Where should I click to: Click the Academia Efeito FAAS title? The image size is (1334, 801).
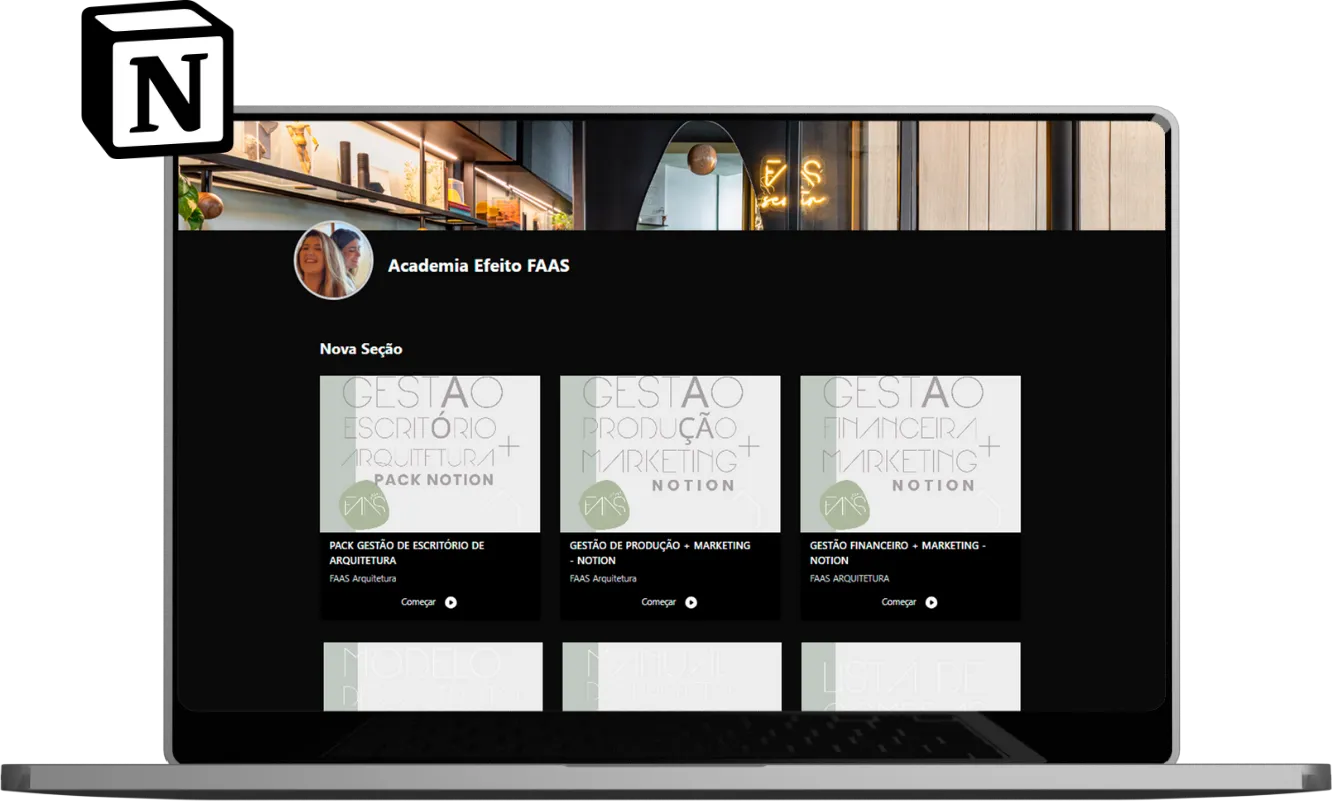478,266
